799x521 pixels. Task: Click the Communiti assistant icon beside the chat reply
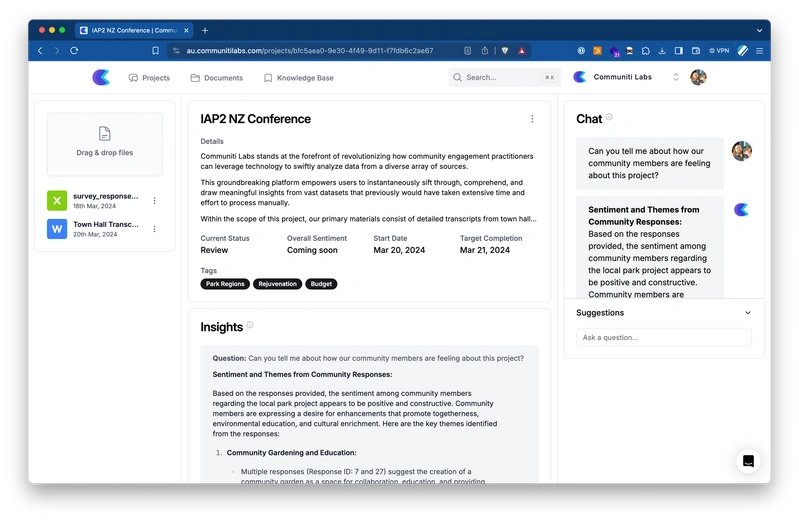[741, 210]
